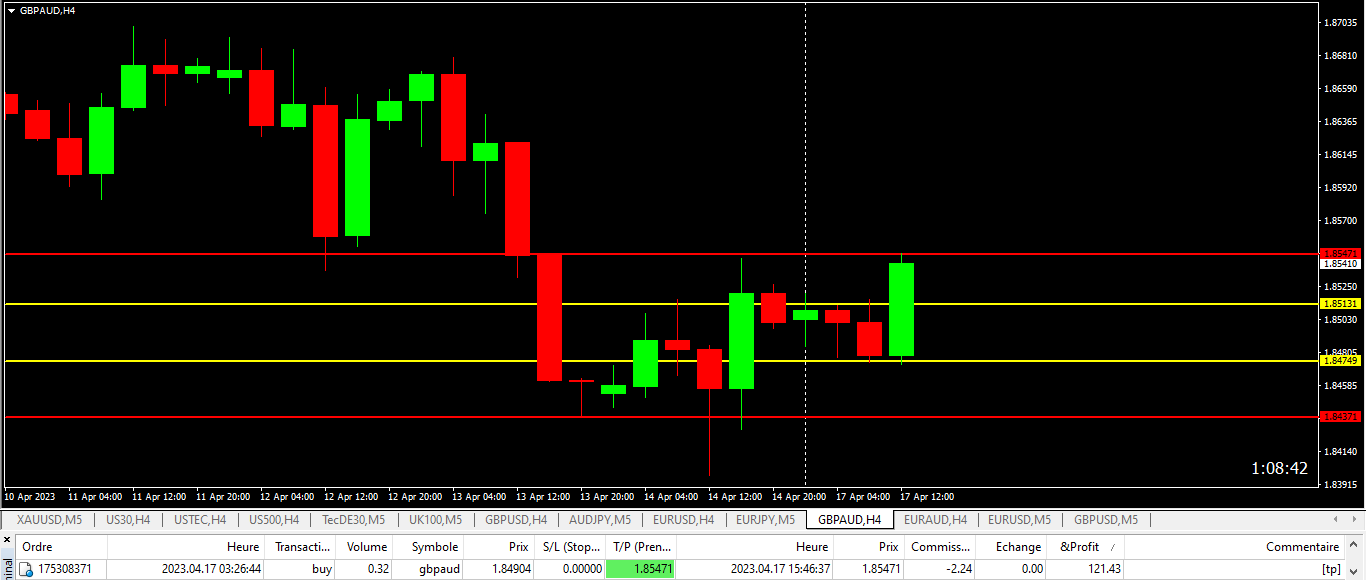1366x580 pixels.
Task: Sort by the open Prix column after Symbole
Action: click(498, 547)
